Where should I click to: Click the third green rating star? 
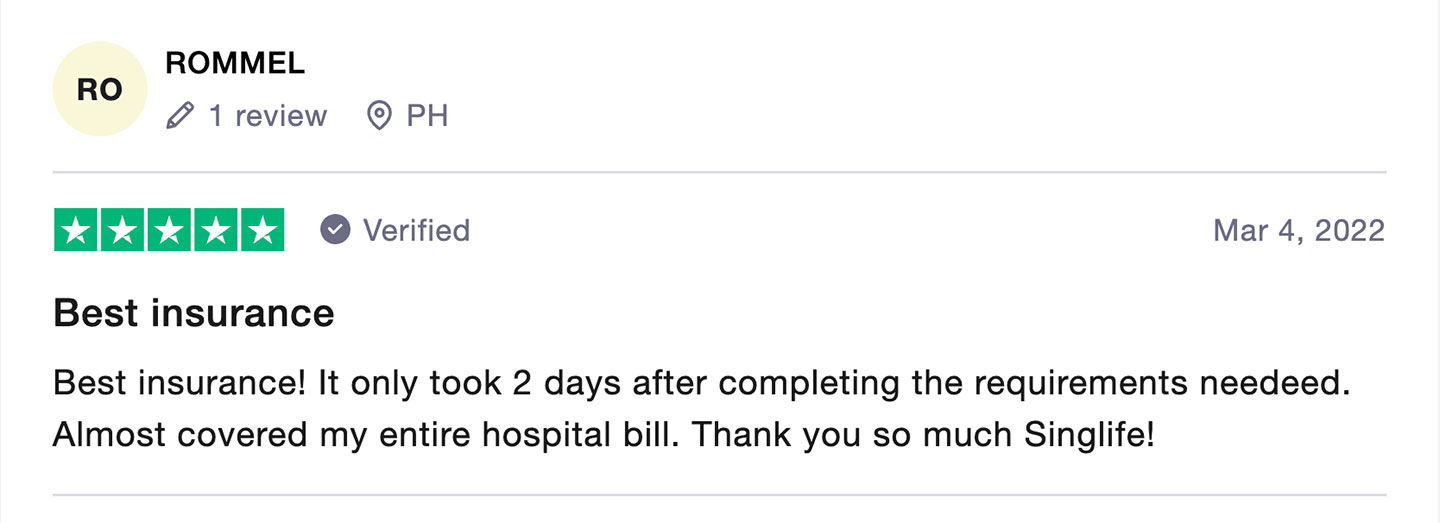tap(169, 230)
